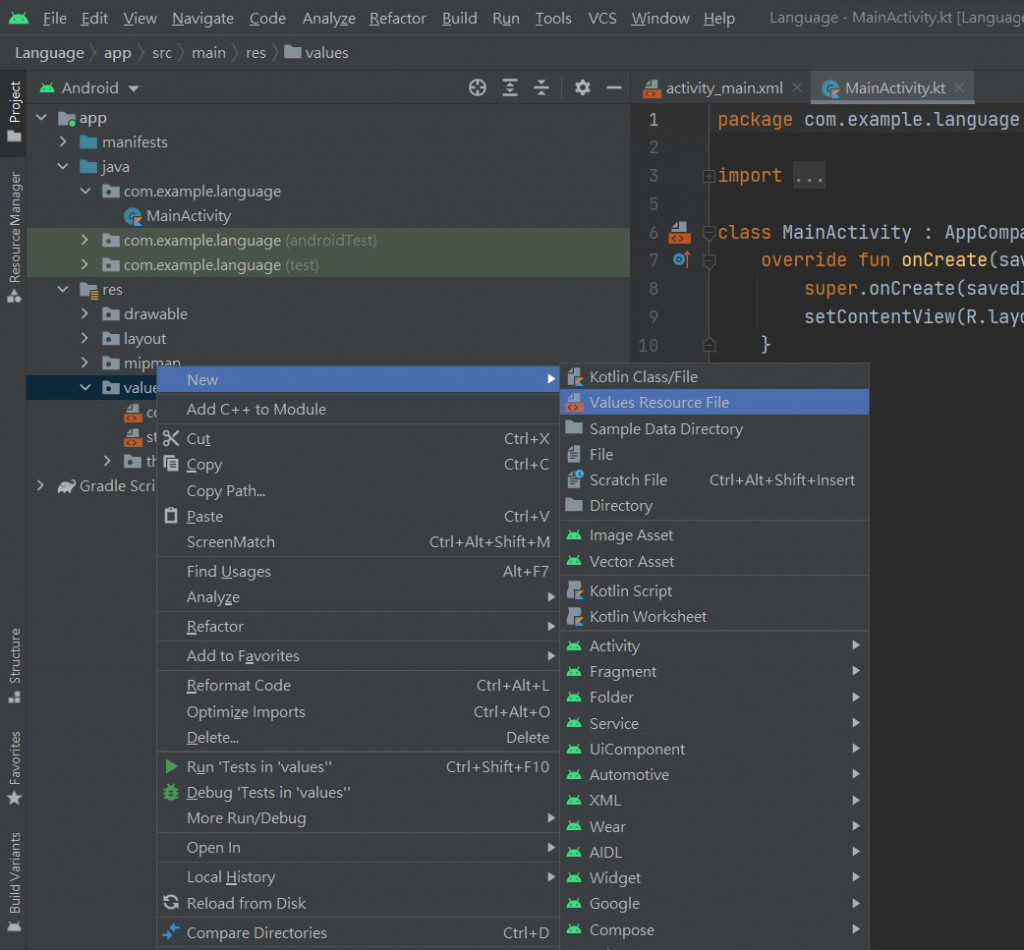This screenshot has height=950, width=1024.
Task: Click Delete... in context menu
Action: click(358, 737)
